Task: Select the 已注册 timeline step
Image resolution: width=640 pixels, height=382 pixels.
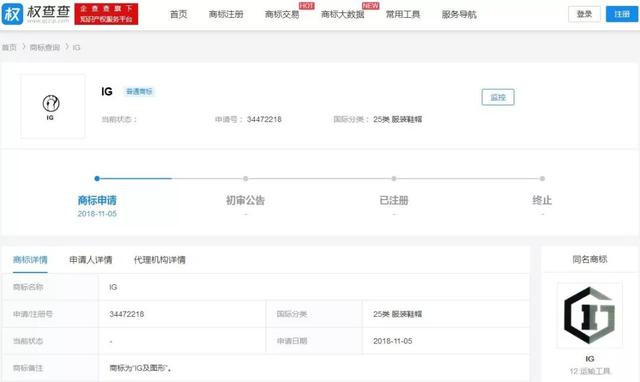Action: [394, 200]
